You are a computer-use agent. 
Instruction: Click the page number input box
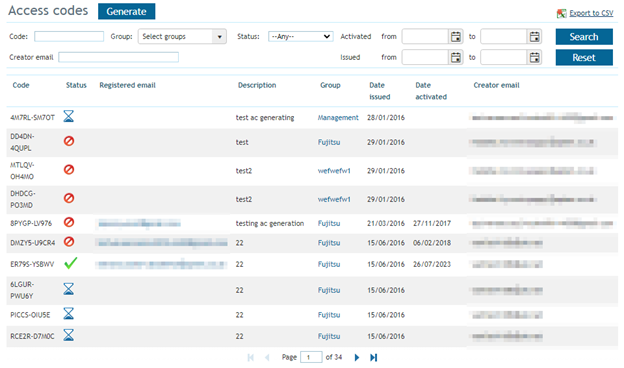tap(311, 357)
